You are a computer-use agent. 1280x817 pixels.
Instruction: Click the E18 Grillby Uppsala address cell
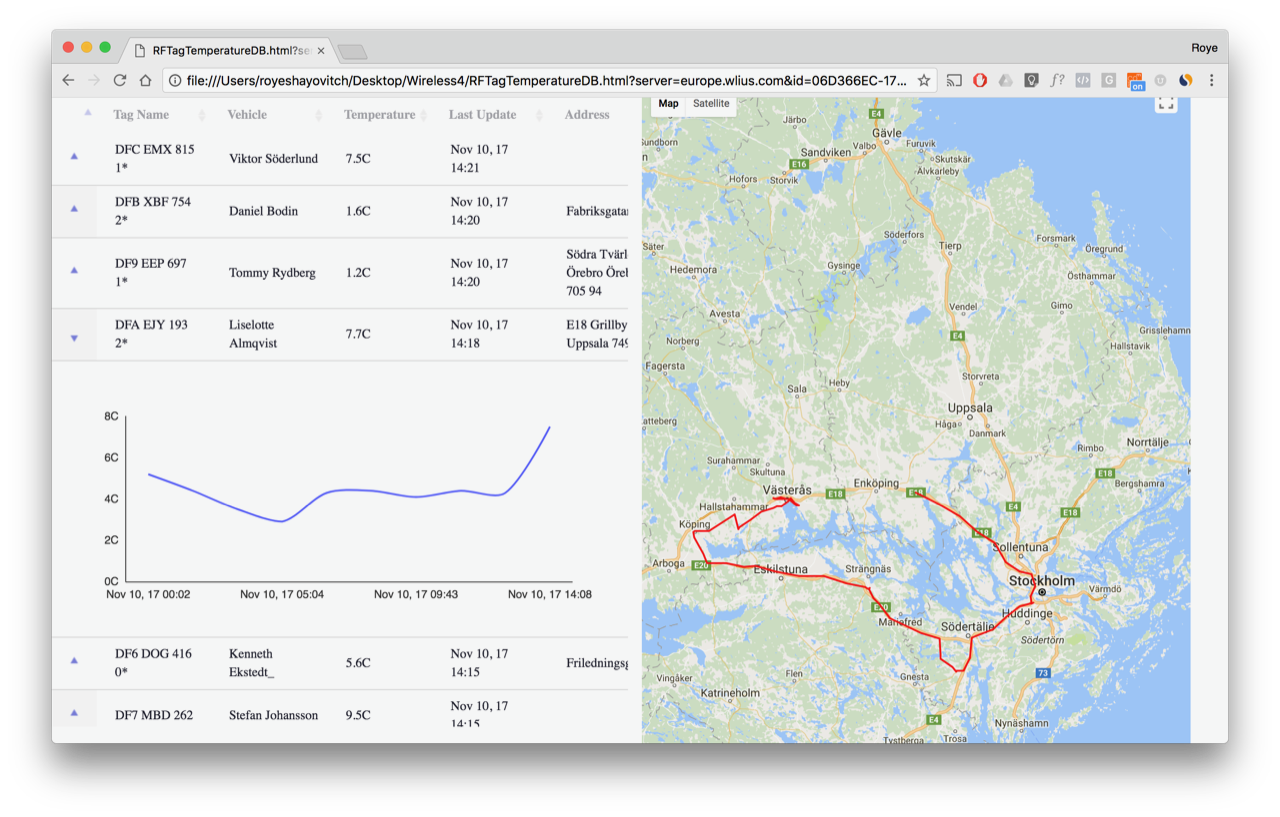point(597,334)
